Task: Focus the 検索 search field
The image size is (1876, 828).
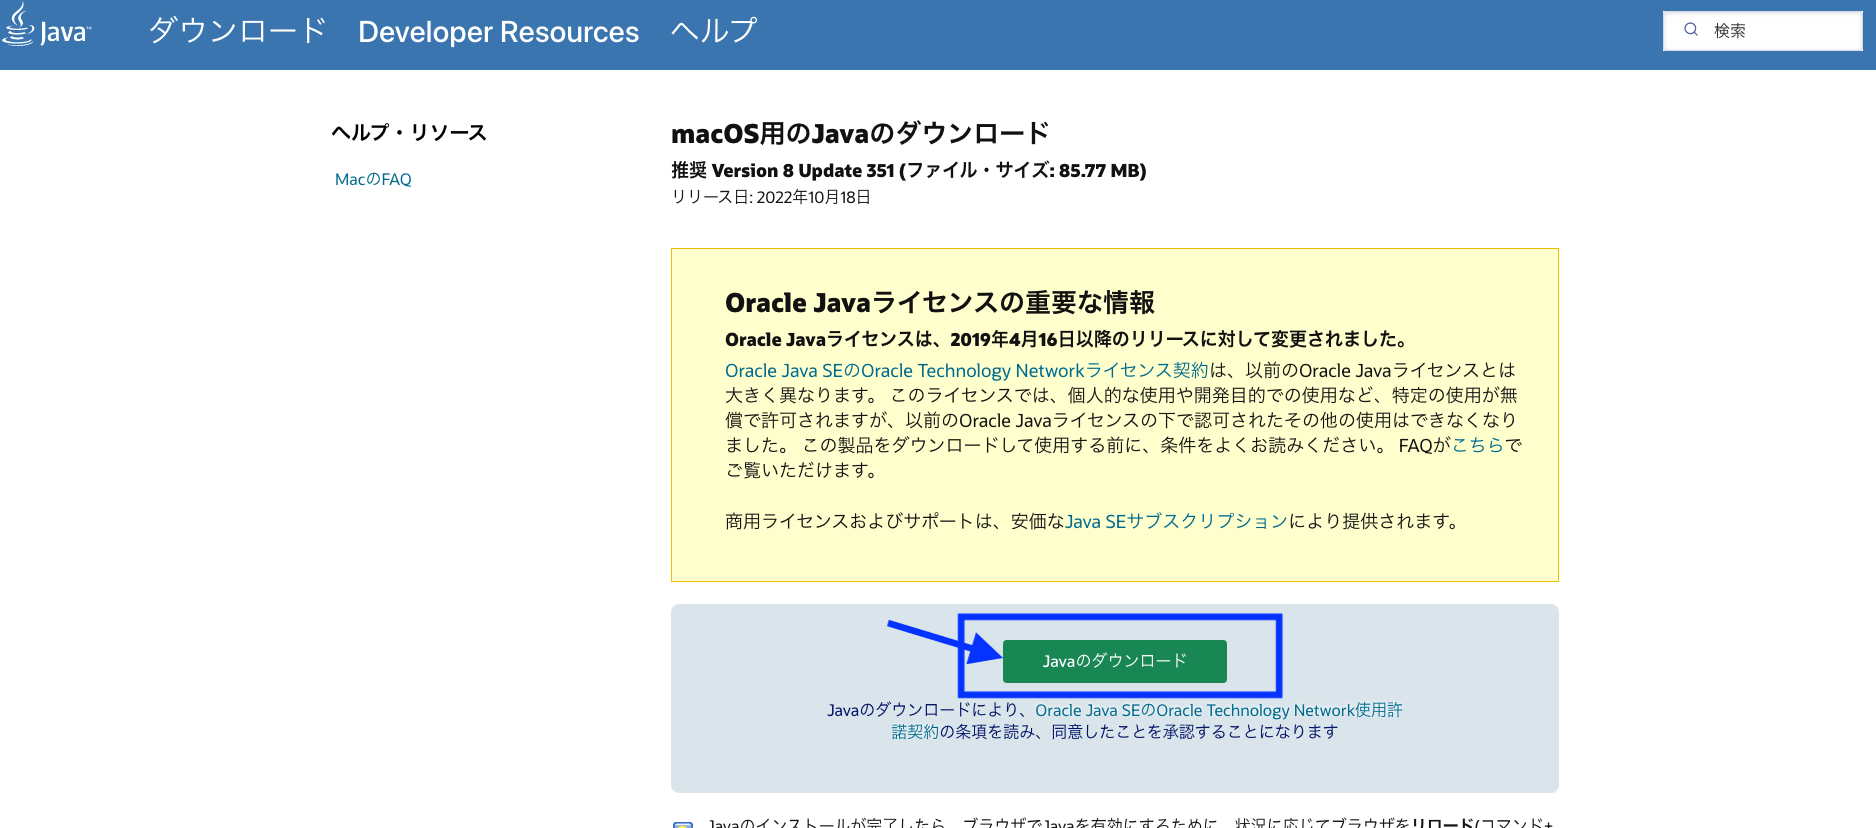Action: [1762, 31]
